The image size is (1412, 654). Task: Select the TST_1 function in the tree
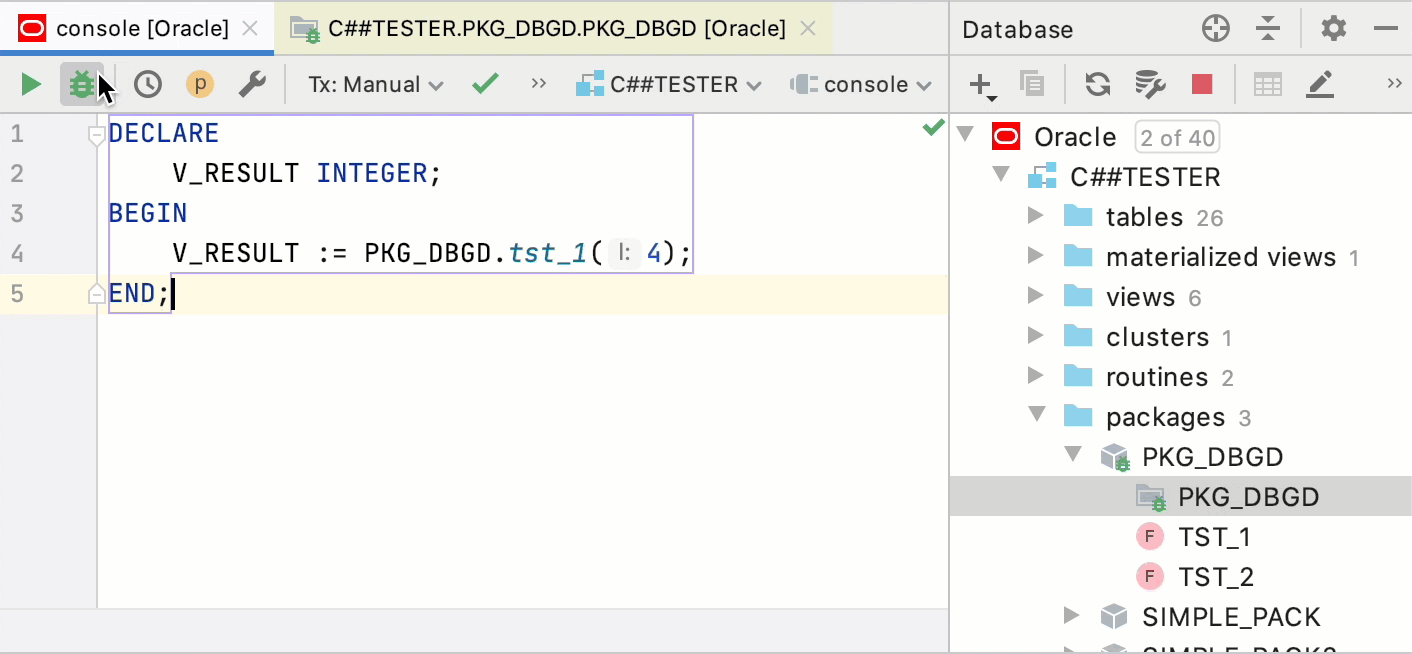[1214, 536]
